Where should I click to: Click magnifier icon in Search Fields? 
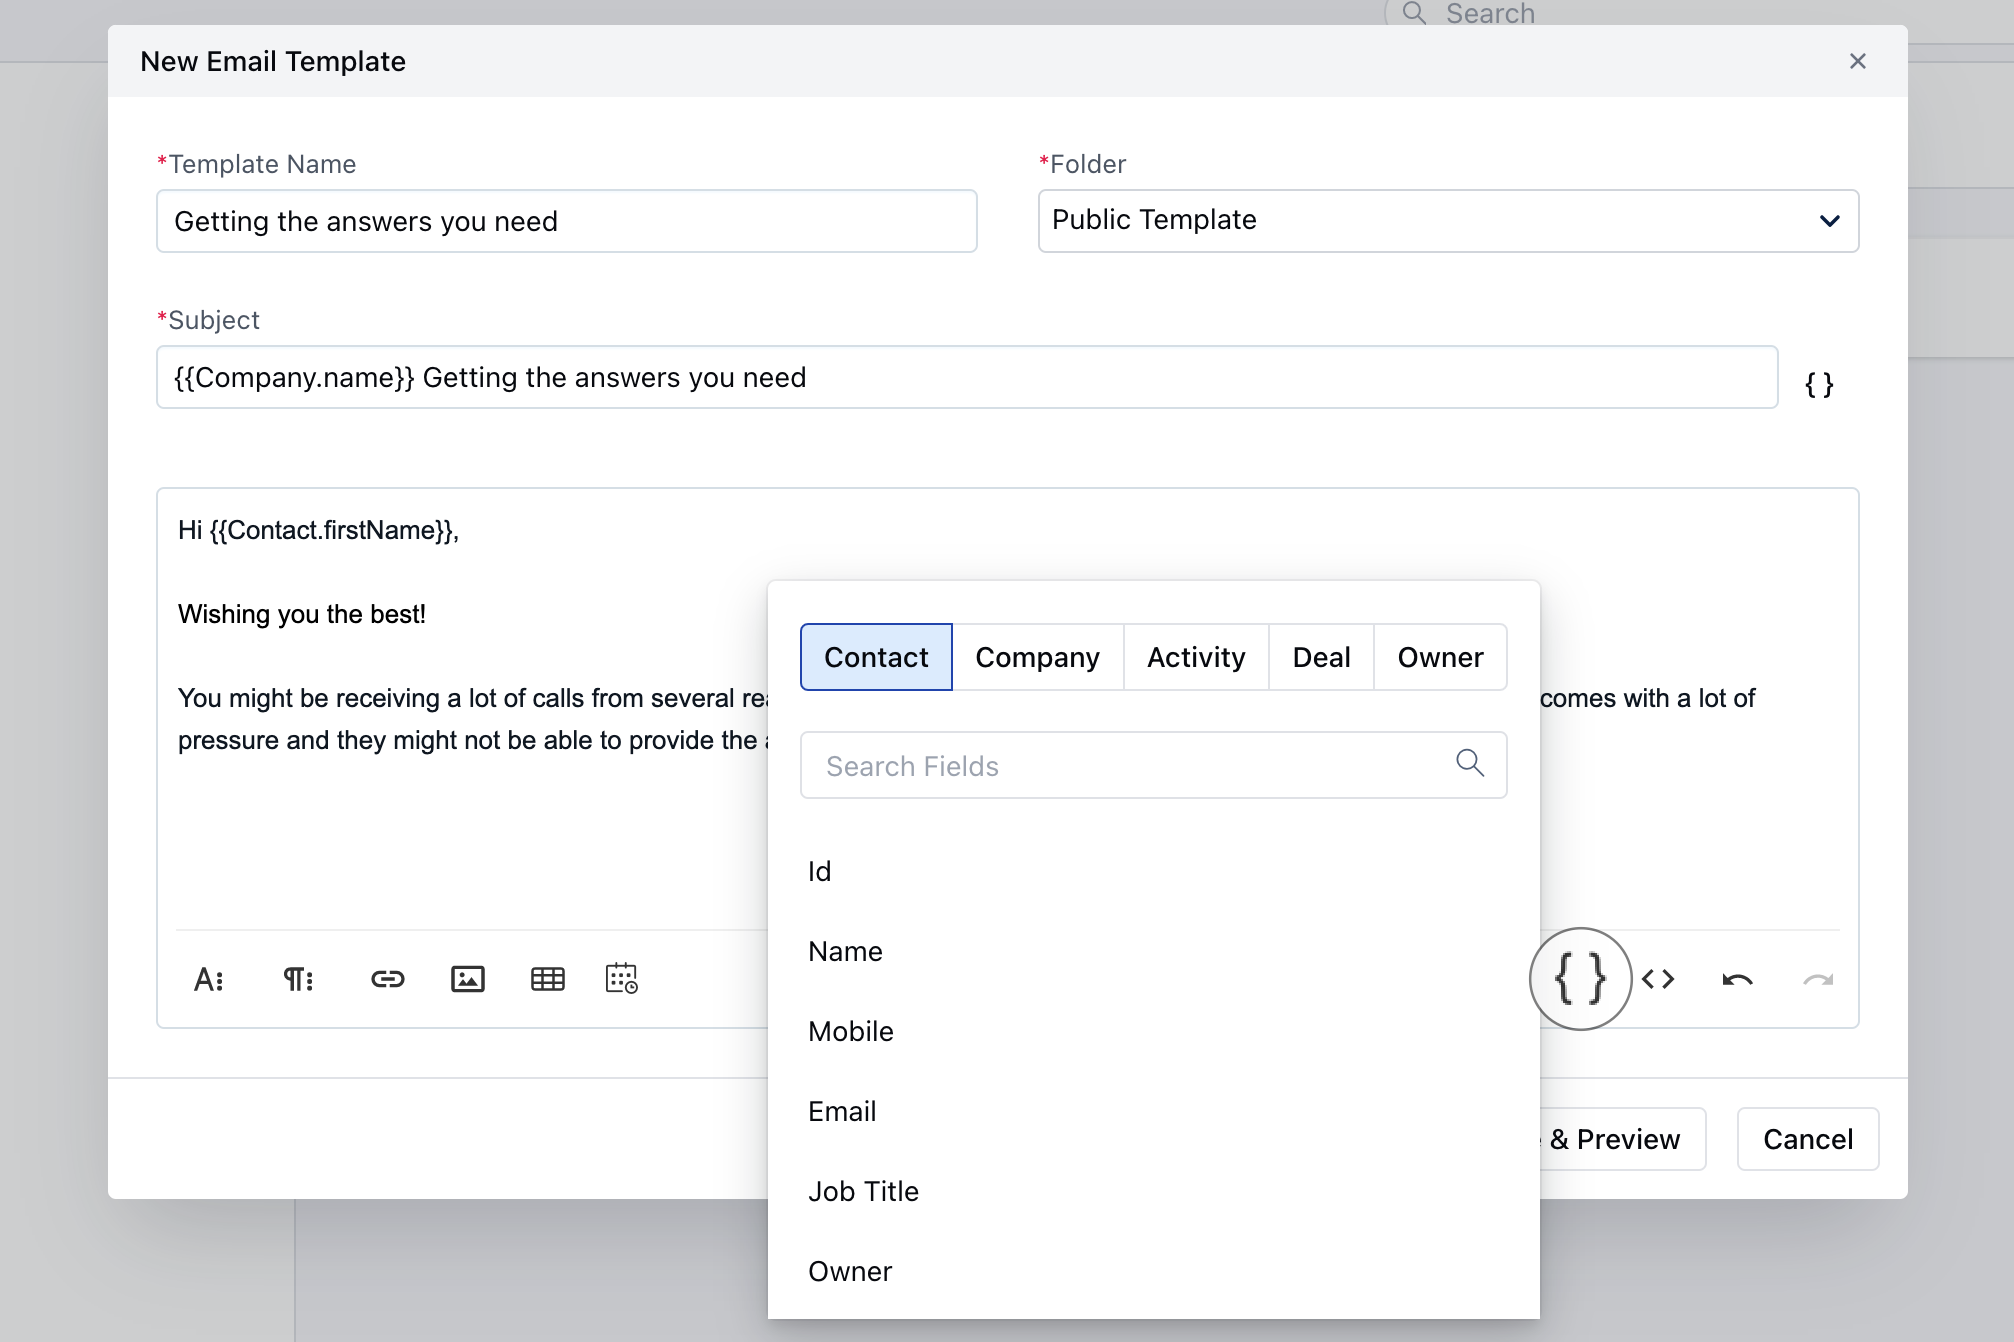coord(1469,763)
